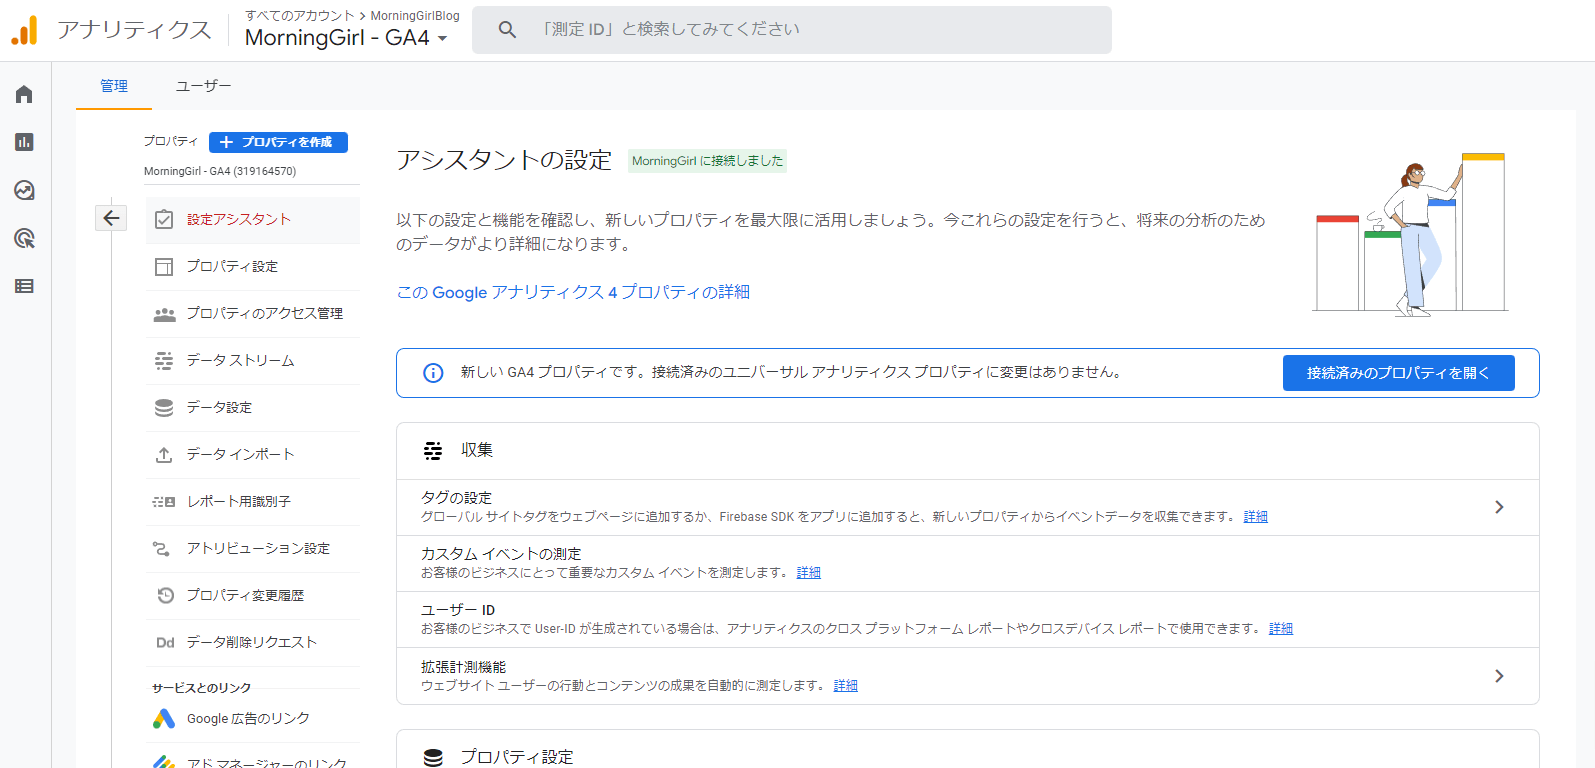The image size is (1595, 768).
Task: Click the データ インポート upload icon
Action: pos(164,455)
